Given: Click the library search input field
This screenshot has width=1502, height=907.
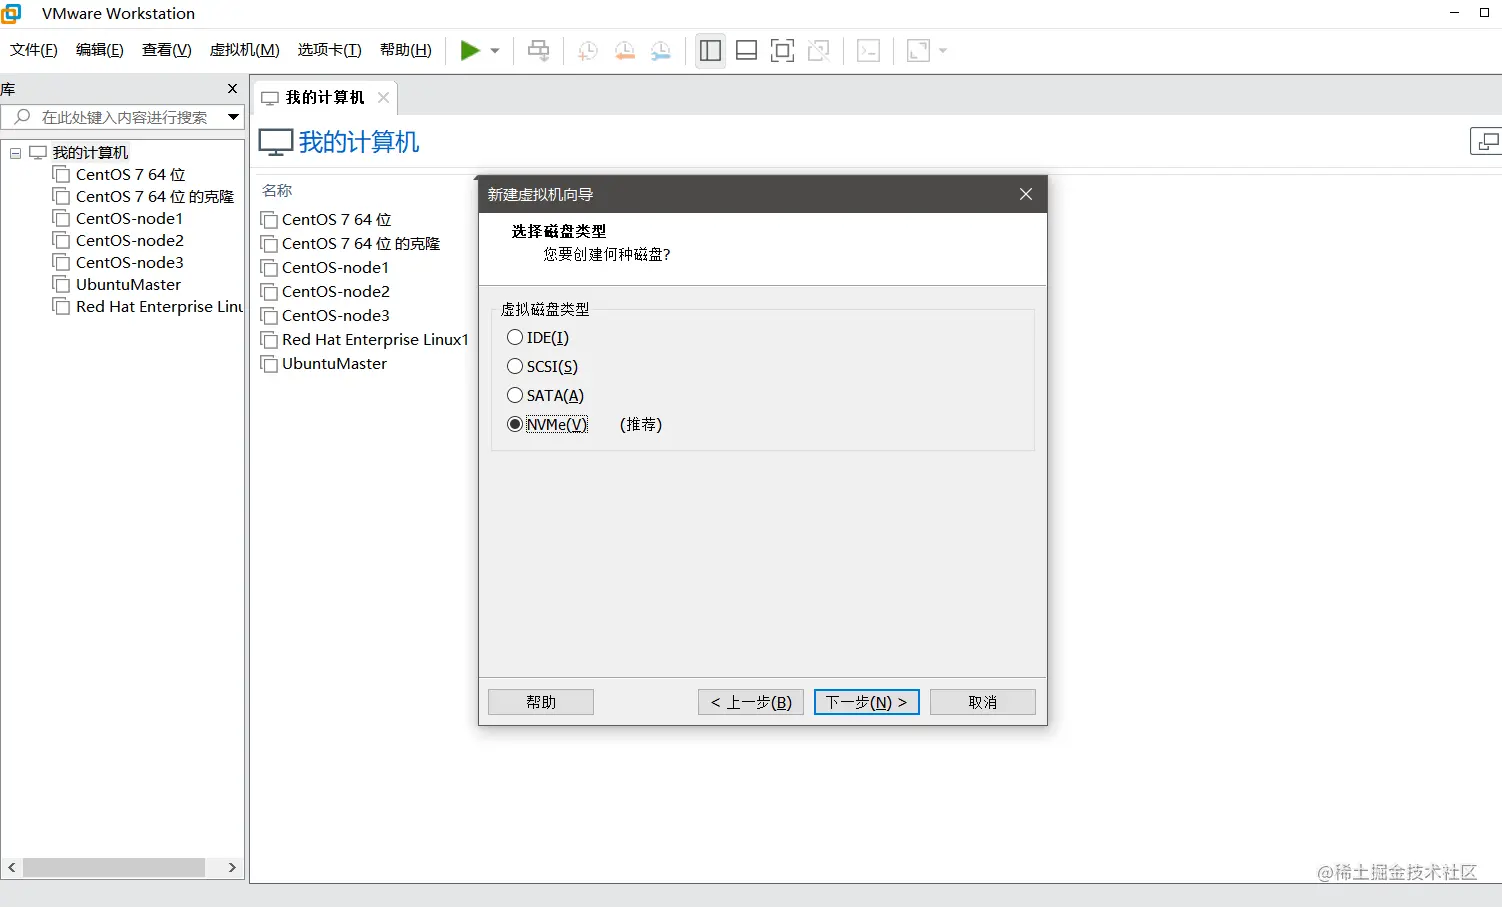Looking at the screenshot, I should (x=123, y=117).
